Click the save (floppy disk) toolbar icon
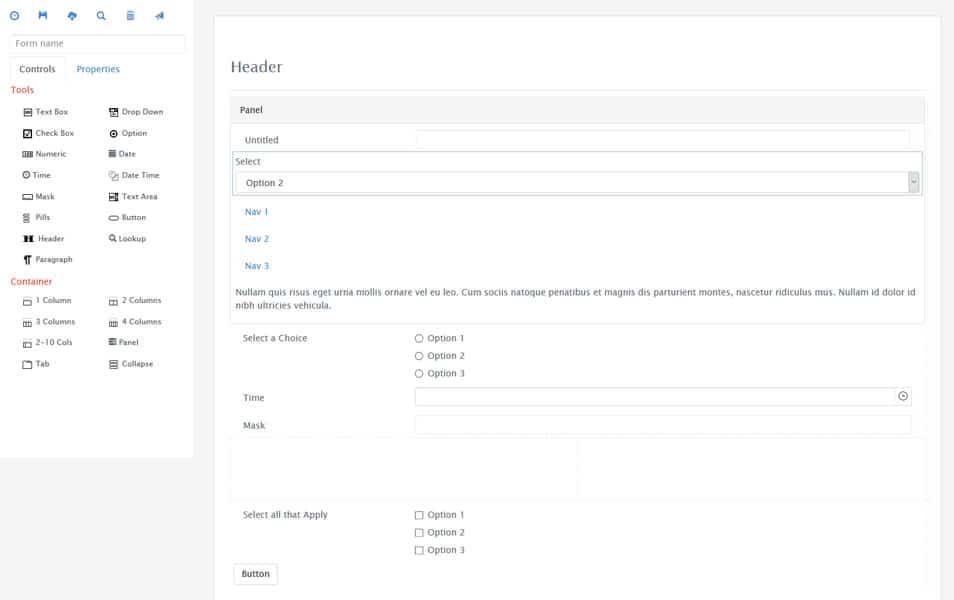 pyautogui.click(x=43, y=16)
